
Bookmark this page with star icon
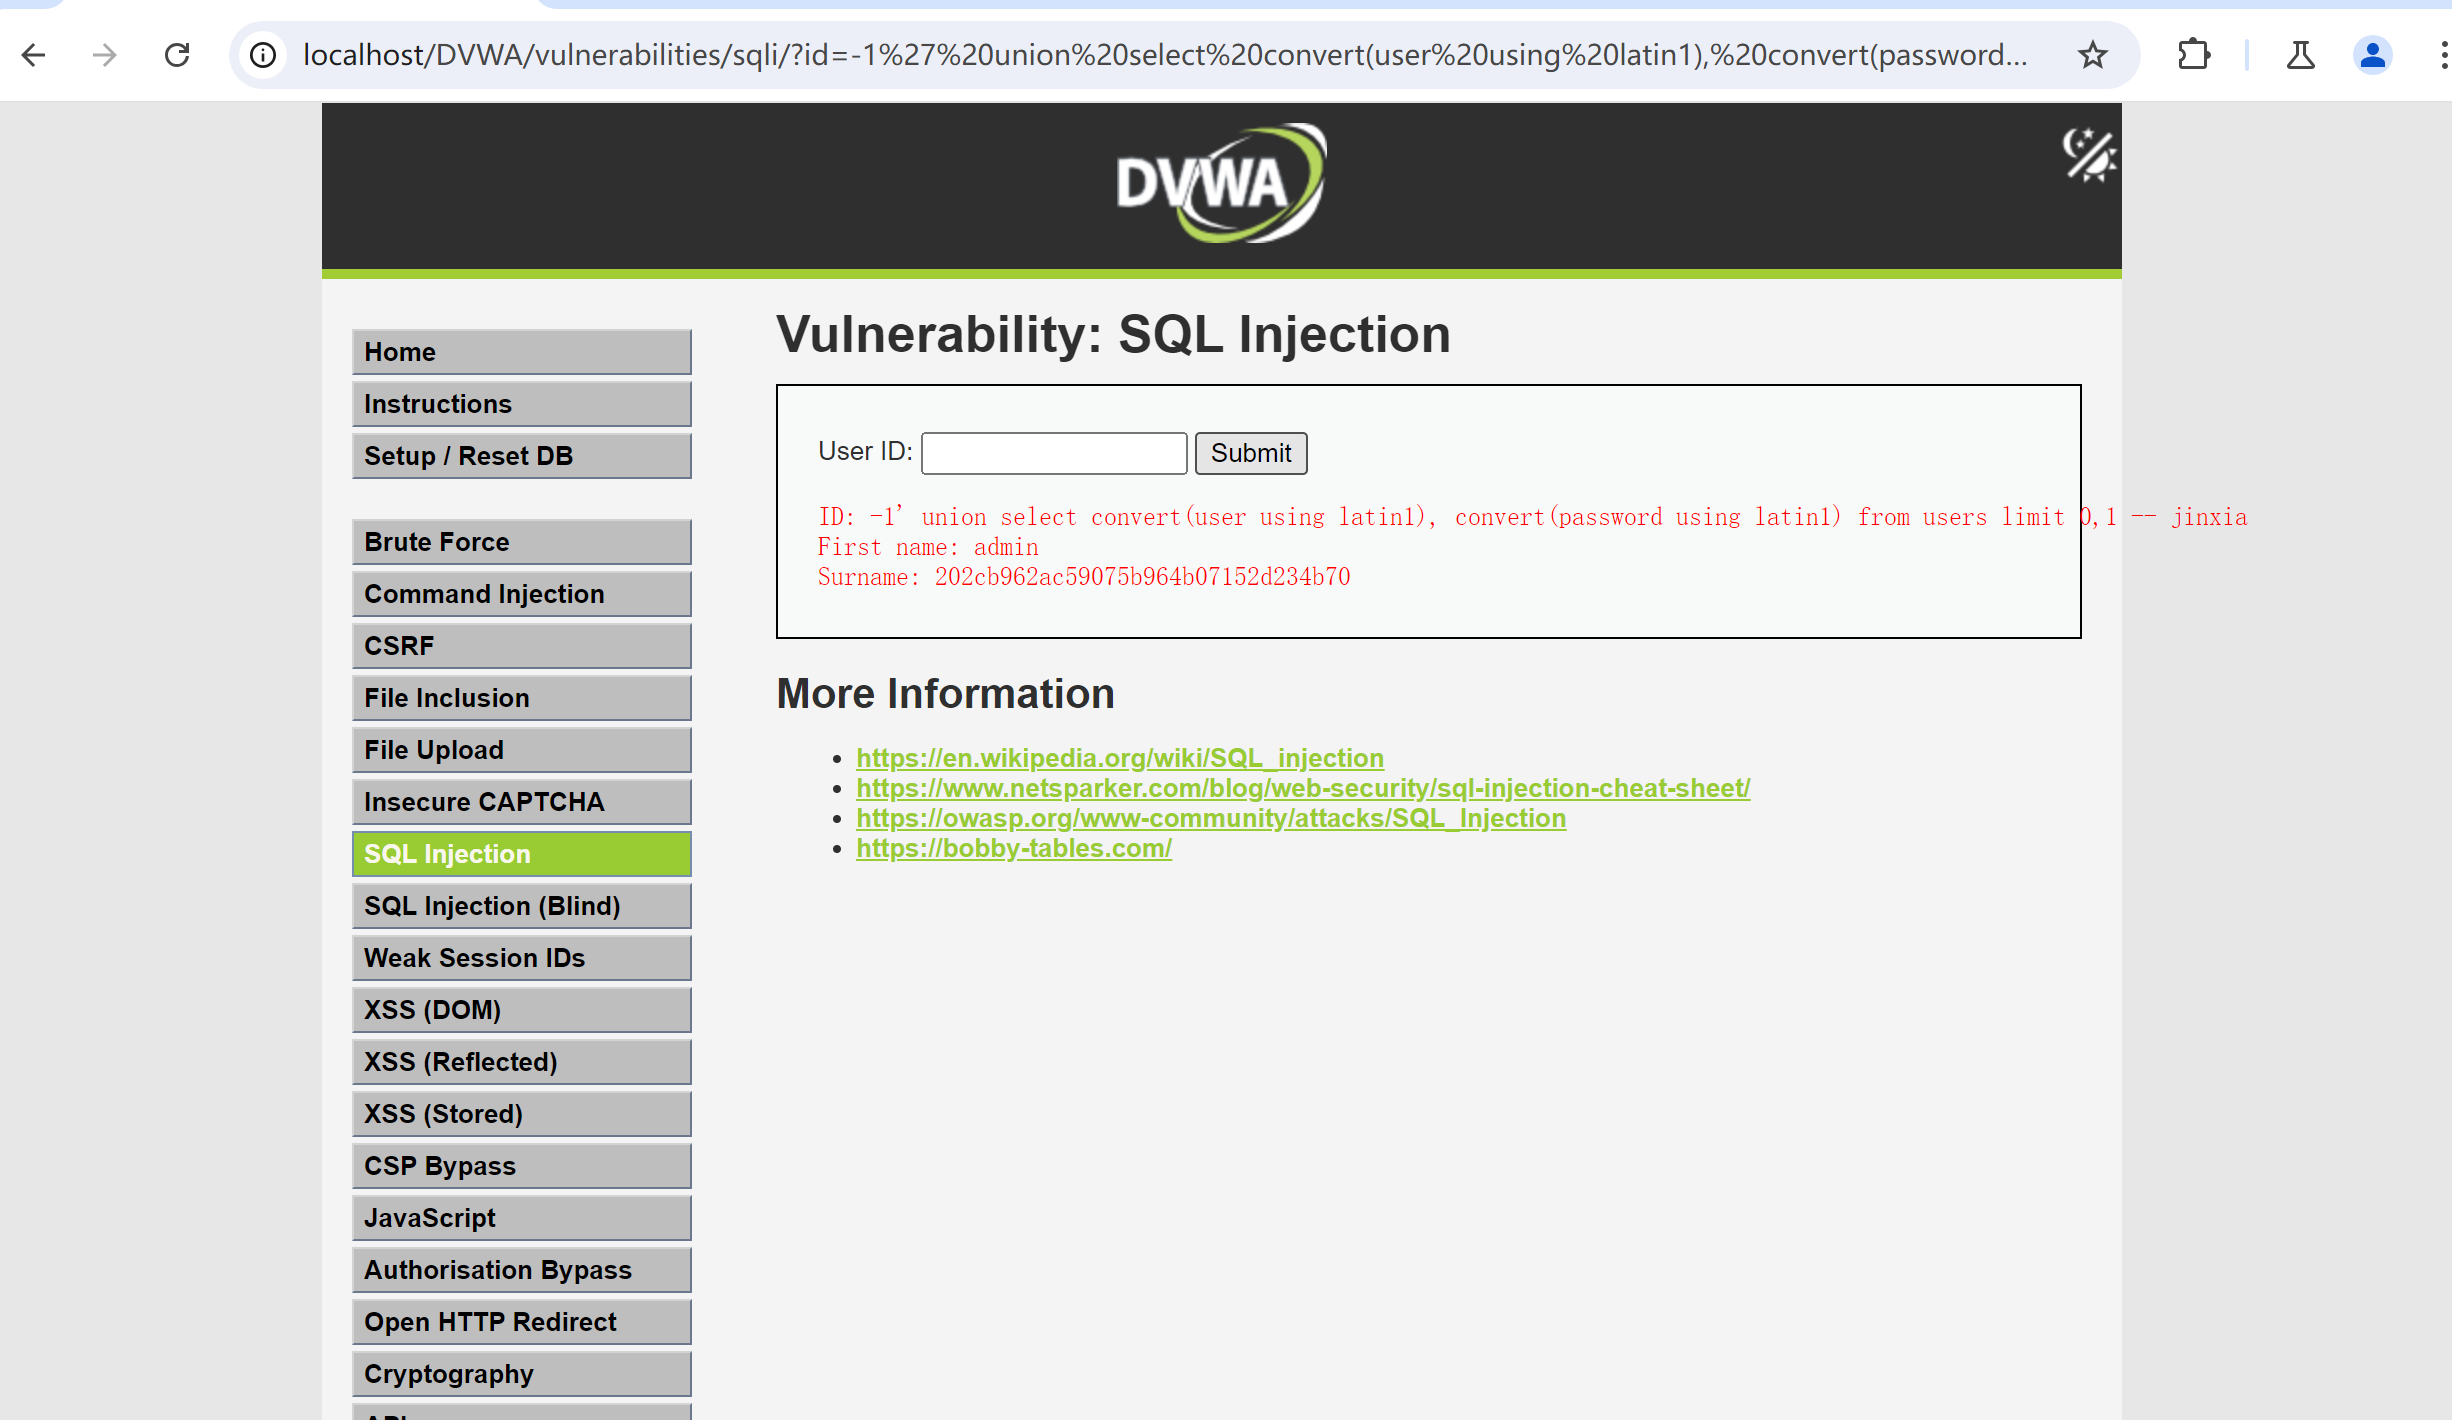[2092, 55]
